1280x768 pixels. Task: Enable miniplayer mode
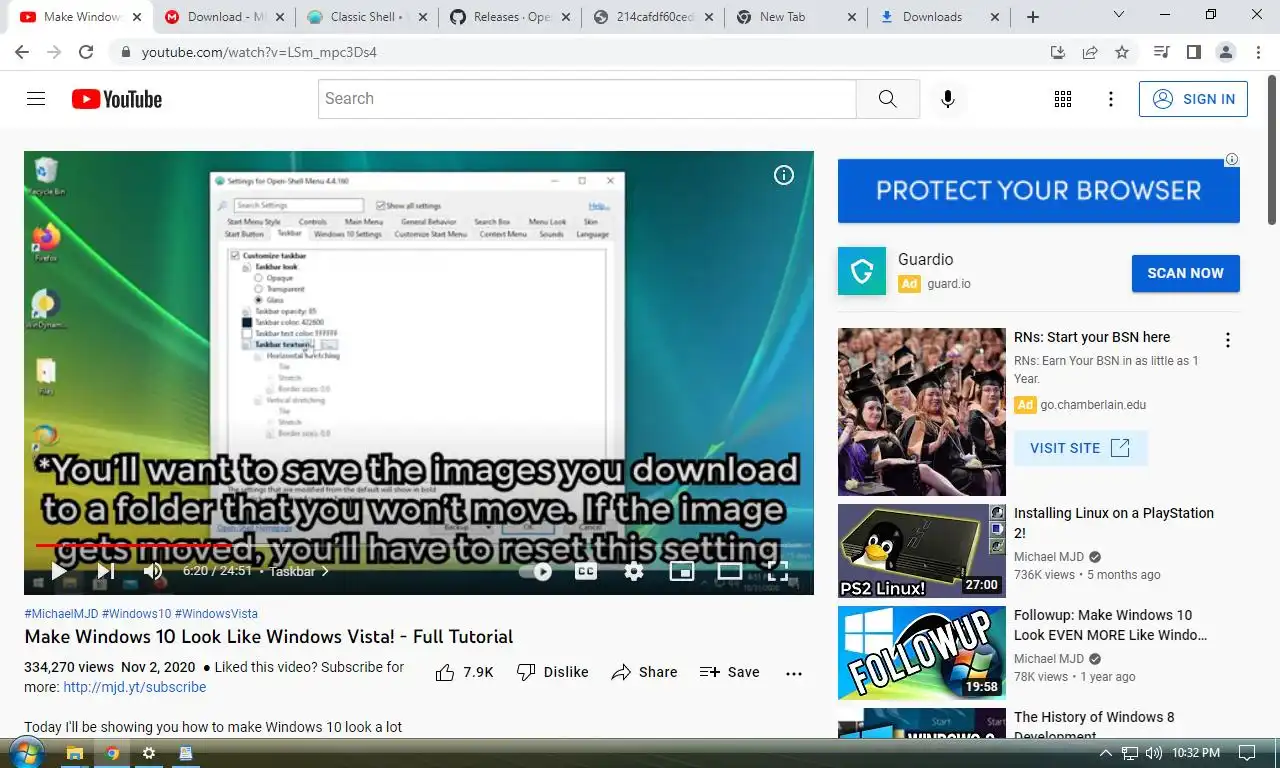tap(682, 571)
